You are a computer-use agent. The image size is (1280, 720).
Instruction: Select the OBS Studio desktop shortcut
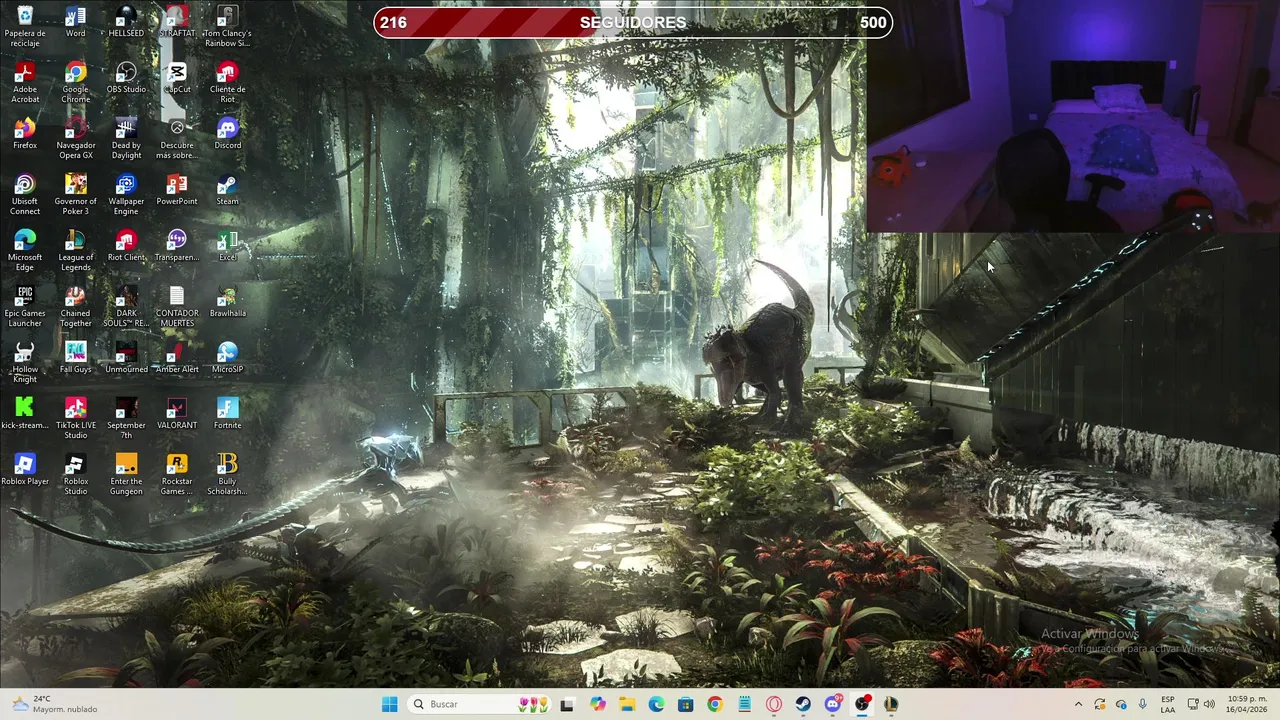(126, 78)
